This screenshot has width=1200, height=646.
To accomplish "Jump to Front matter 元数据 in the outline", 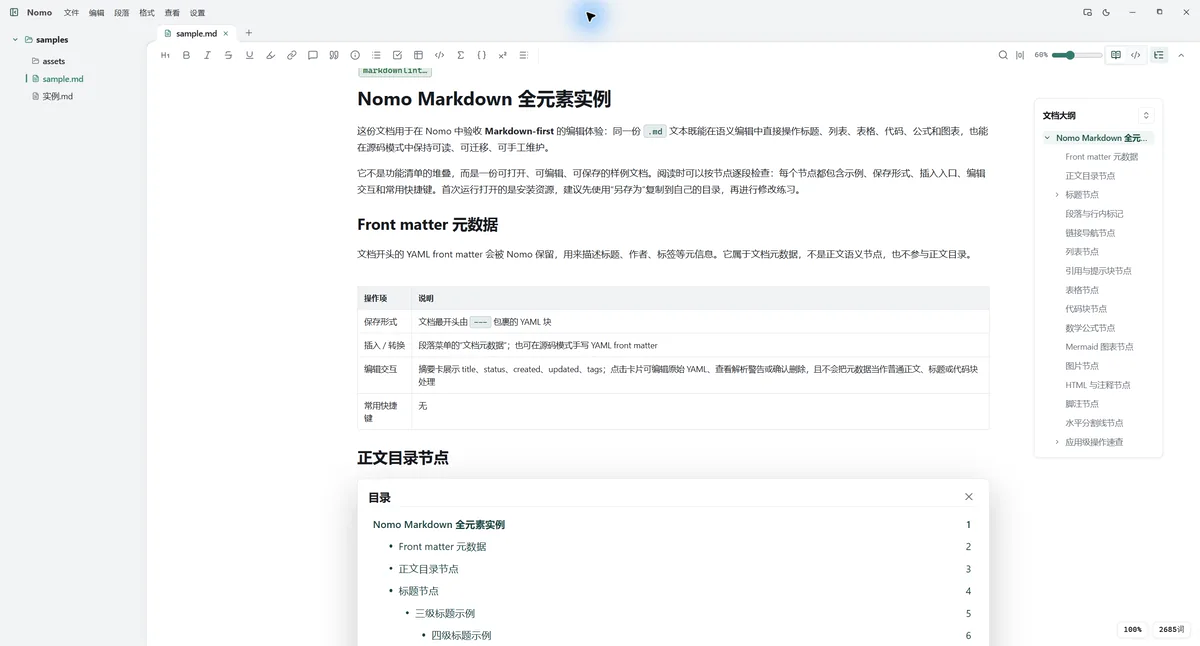I will (1101, 157).
